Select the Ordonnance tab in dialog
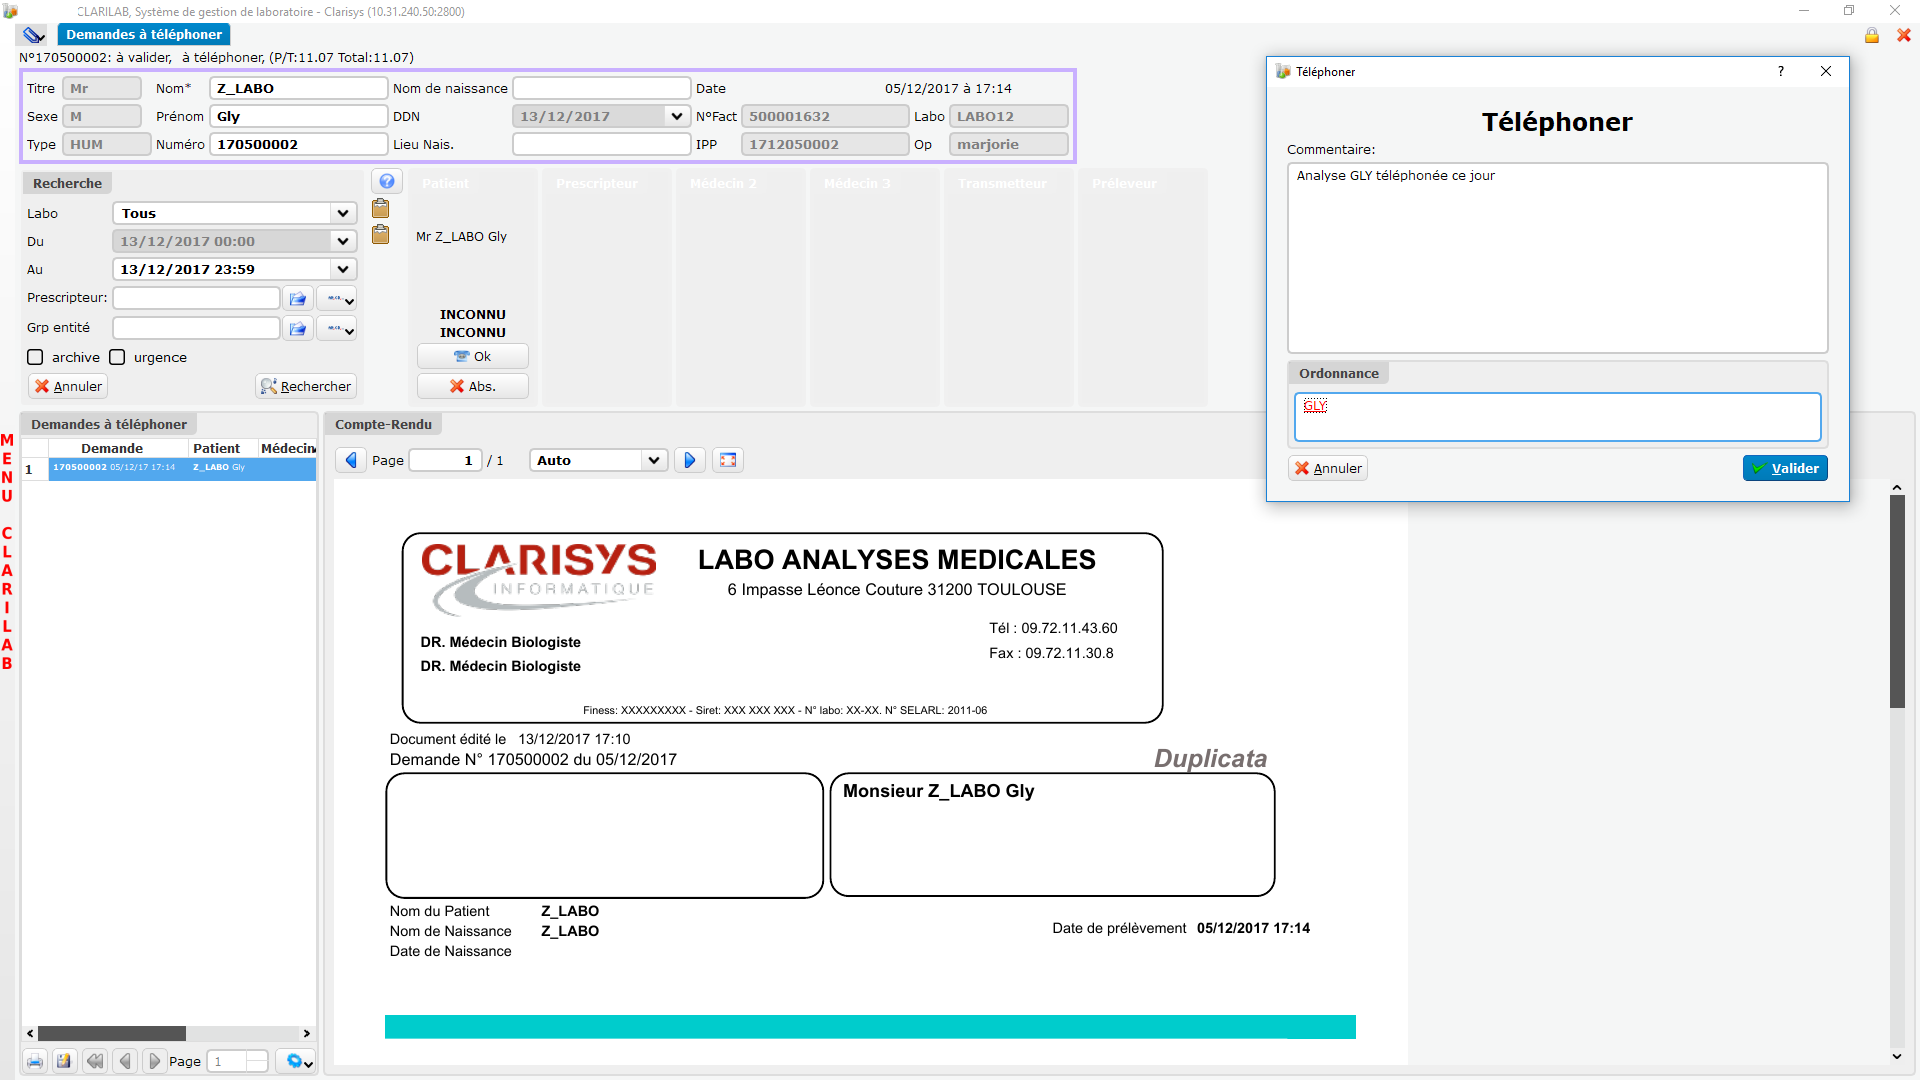The image size is (1920, 1080). [x=1338, y=373]
